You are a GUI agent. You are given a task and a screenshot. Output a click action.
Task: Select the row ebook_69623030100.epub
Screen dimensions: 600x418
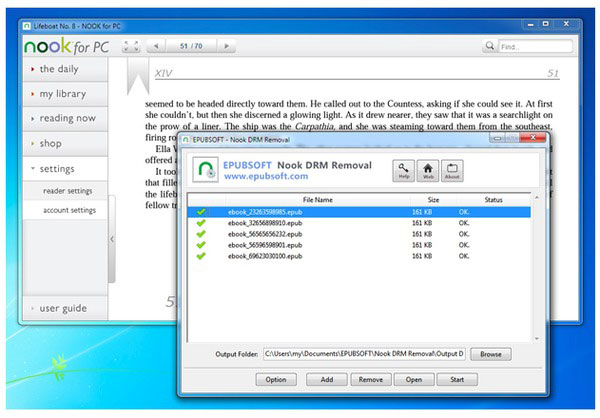click(359, 256)
